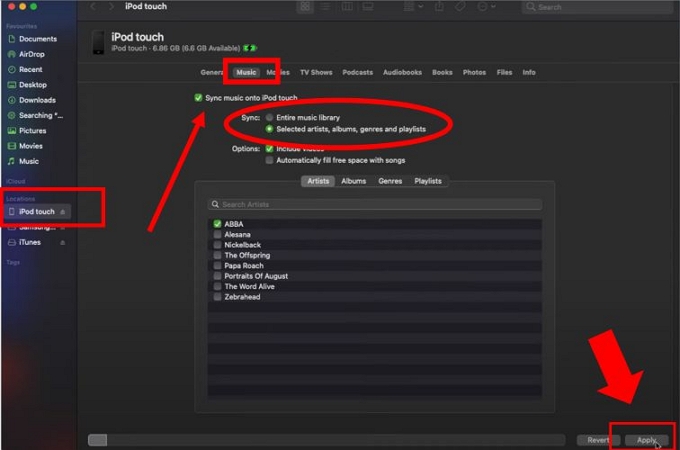Open the Action menu dropdown in toolbar
This screenshot has height=450, width=680.
pos(486,7)
